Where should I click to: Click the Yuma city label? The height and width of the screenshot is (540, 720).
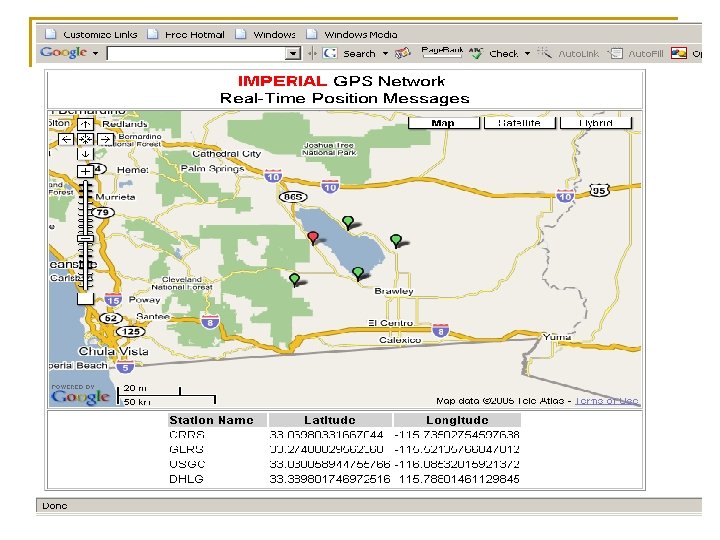pyautogui.click(x=557, y=337)
